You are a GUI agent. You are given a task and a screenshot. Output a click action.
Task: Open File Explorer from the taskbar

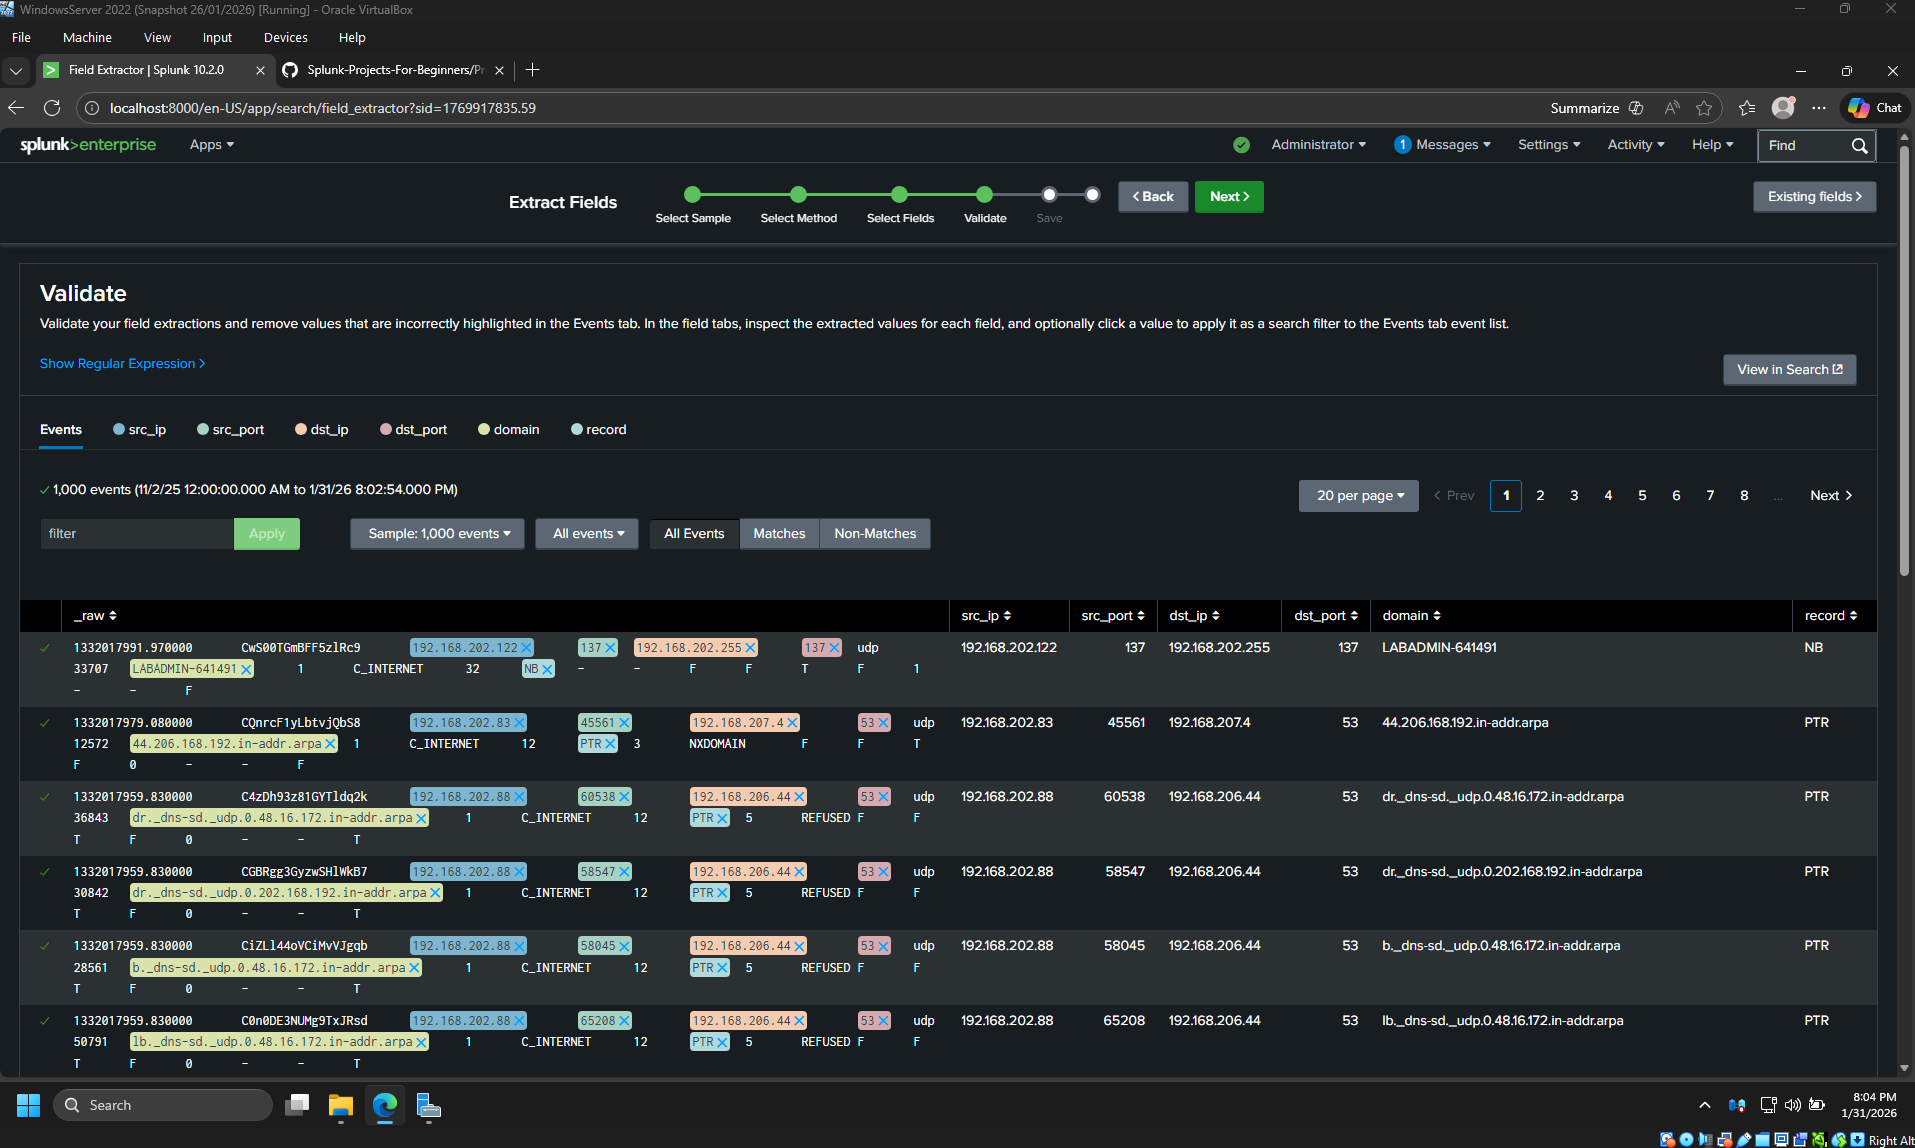[x=341, y=1105]
